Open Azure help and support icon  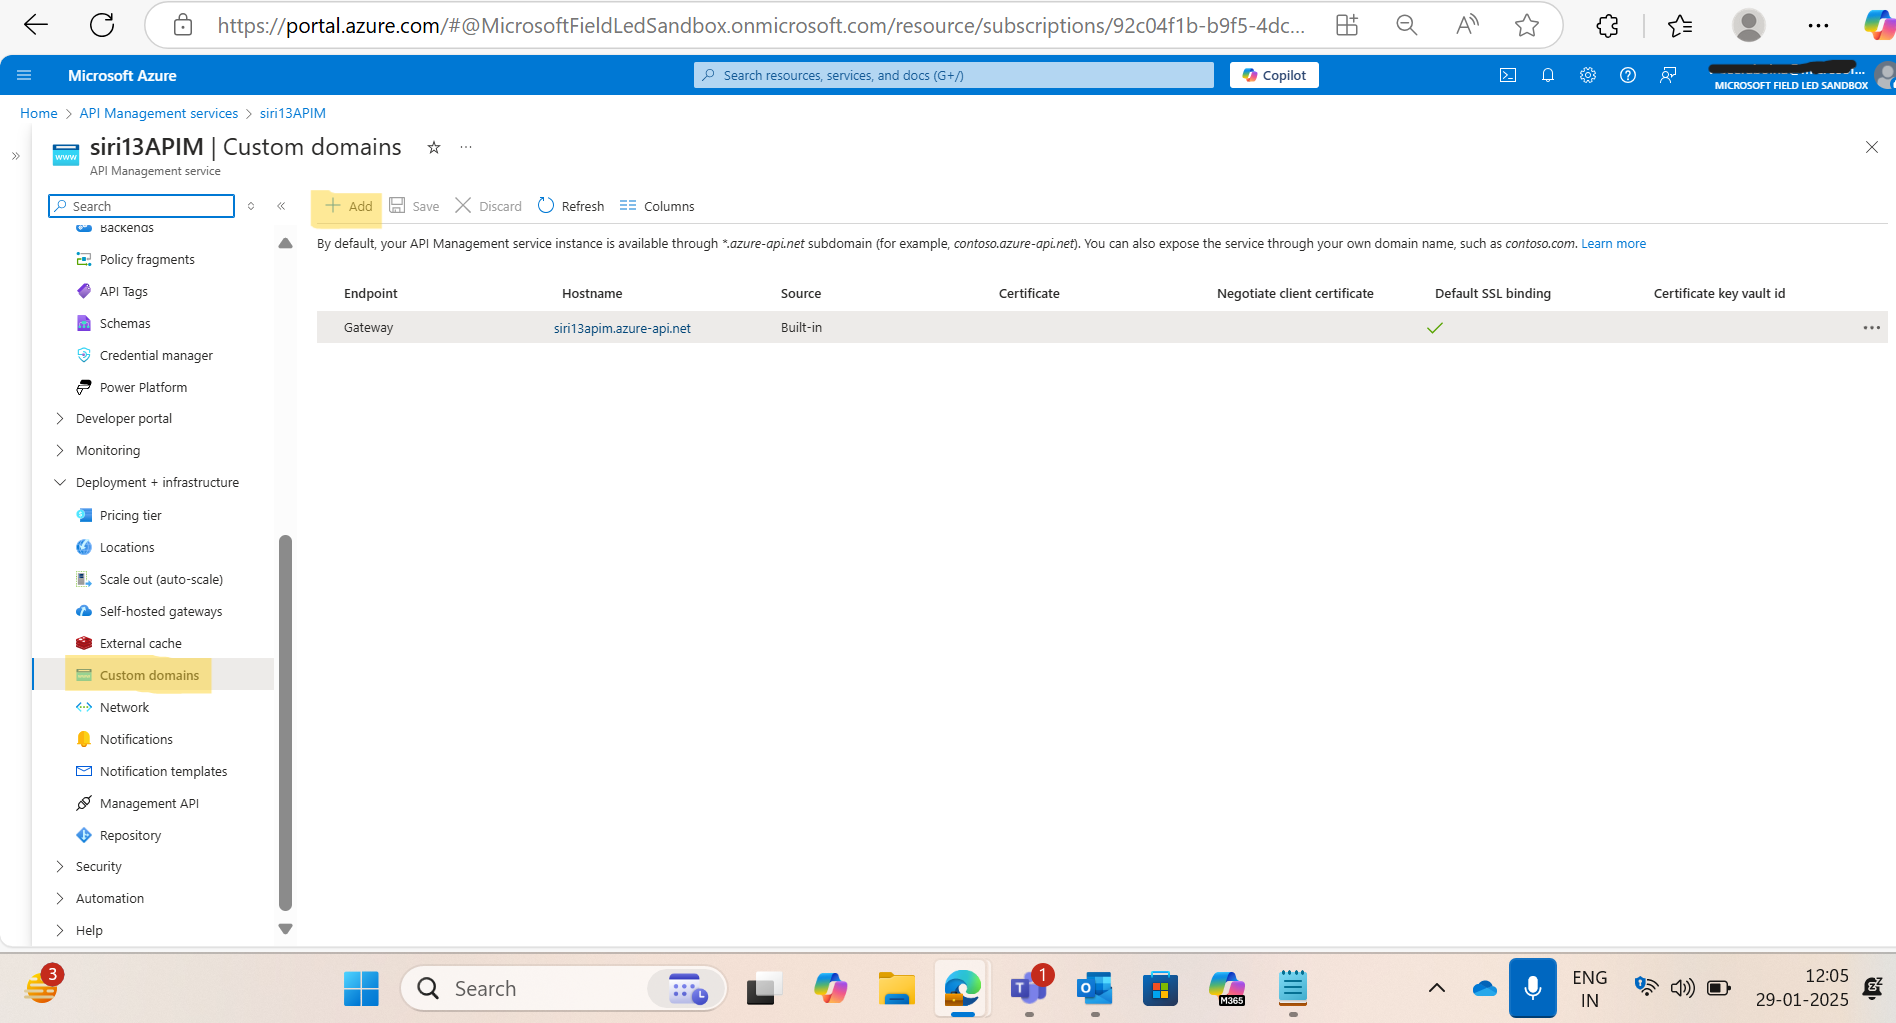pos(1628,75)
